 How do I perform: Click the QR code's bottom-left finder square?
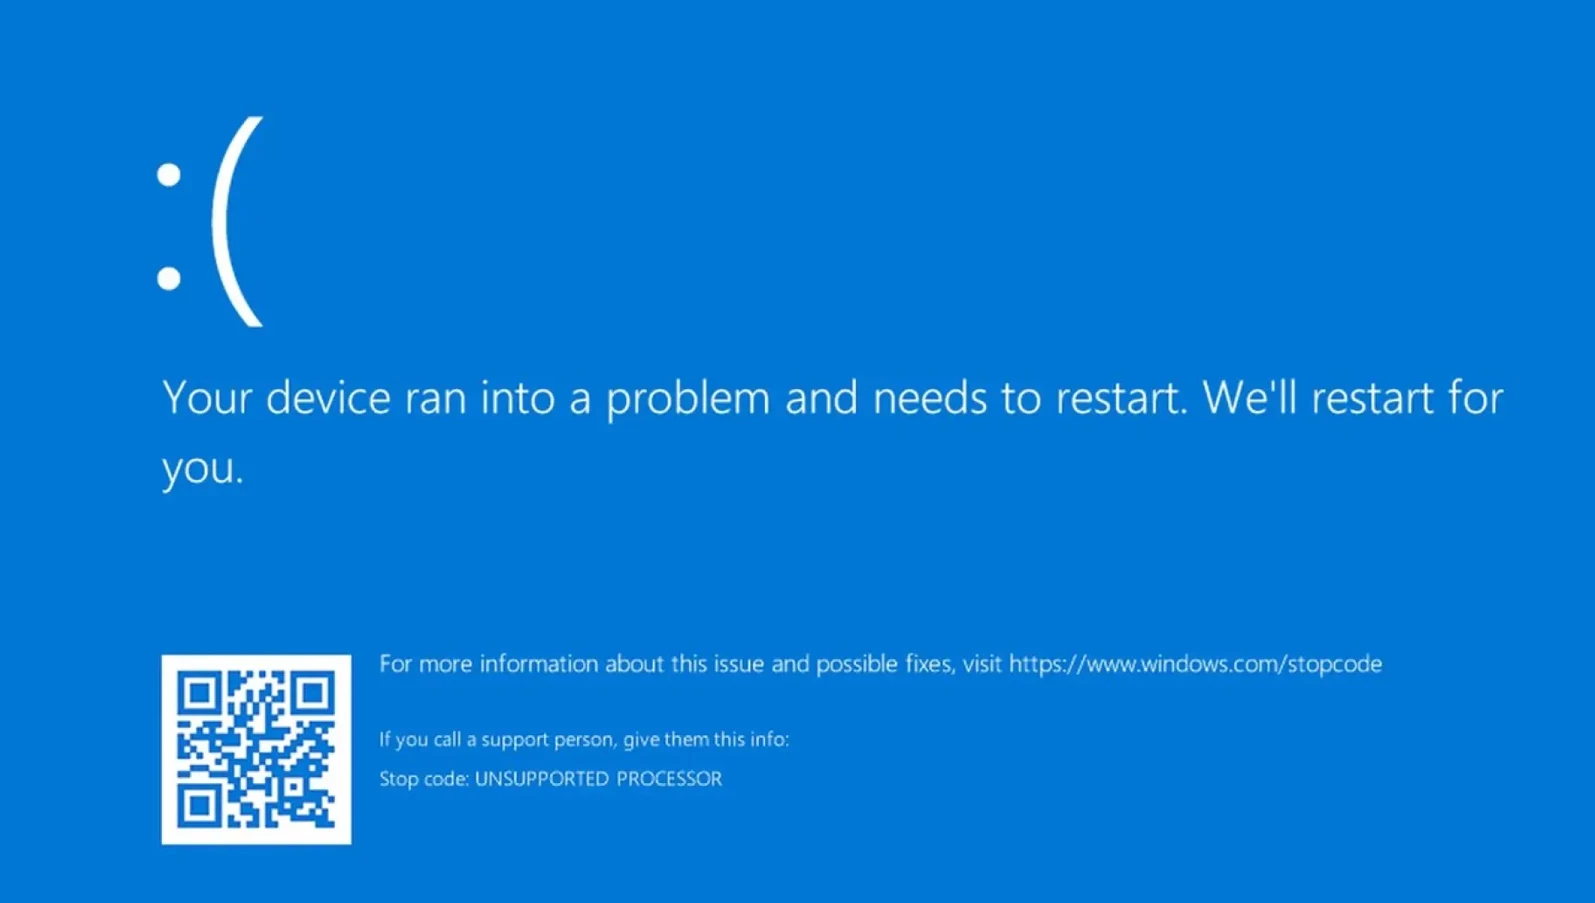click(199, 806)
